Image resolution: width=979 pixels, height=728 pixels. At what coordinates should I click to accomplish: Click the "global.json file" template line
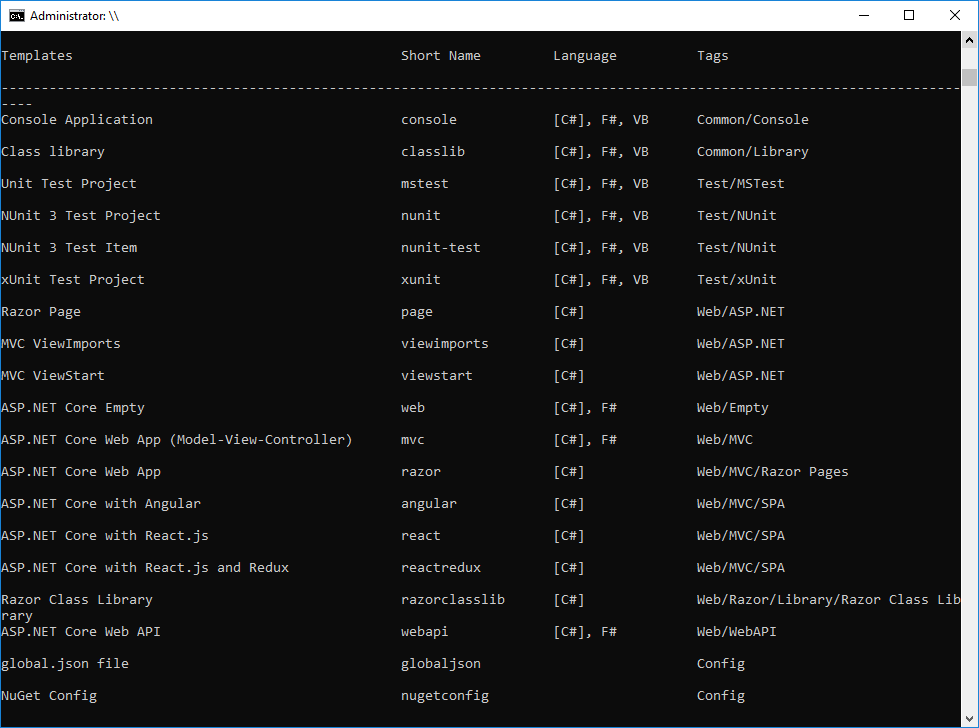coord(65,664)
